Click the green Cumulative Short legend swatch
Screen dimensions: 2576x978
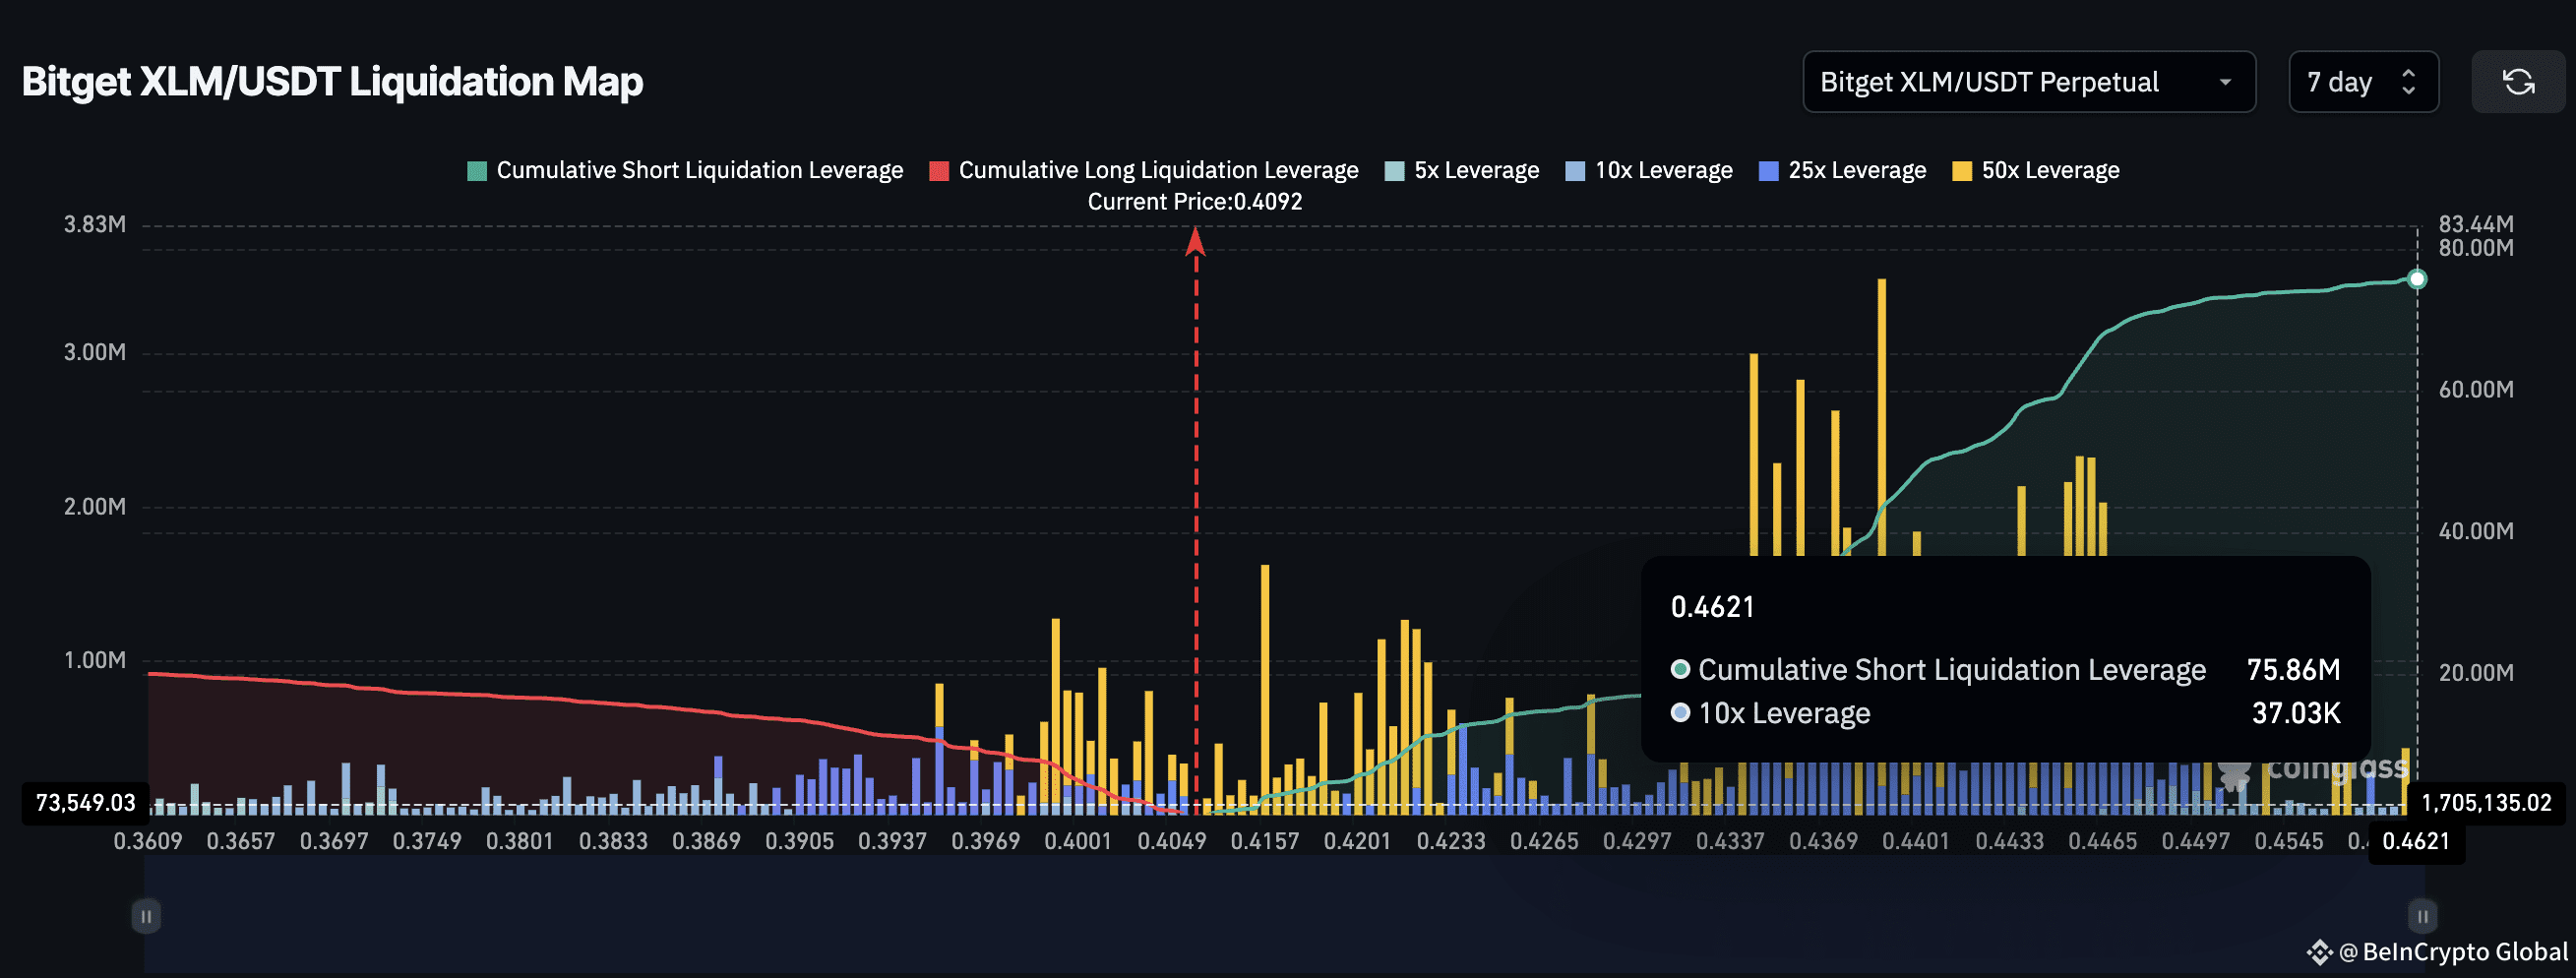(x=477, y=171)
